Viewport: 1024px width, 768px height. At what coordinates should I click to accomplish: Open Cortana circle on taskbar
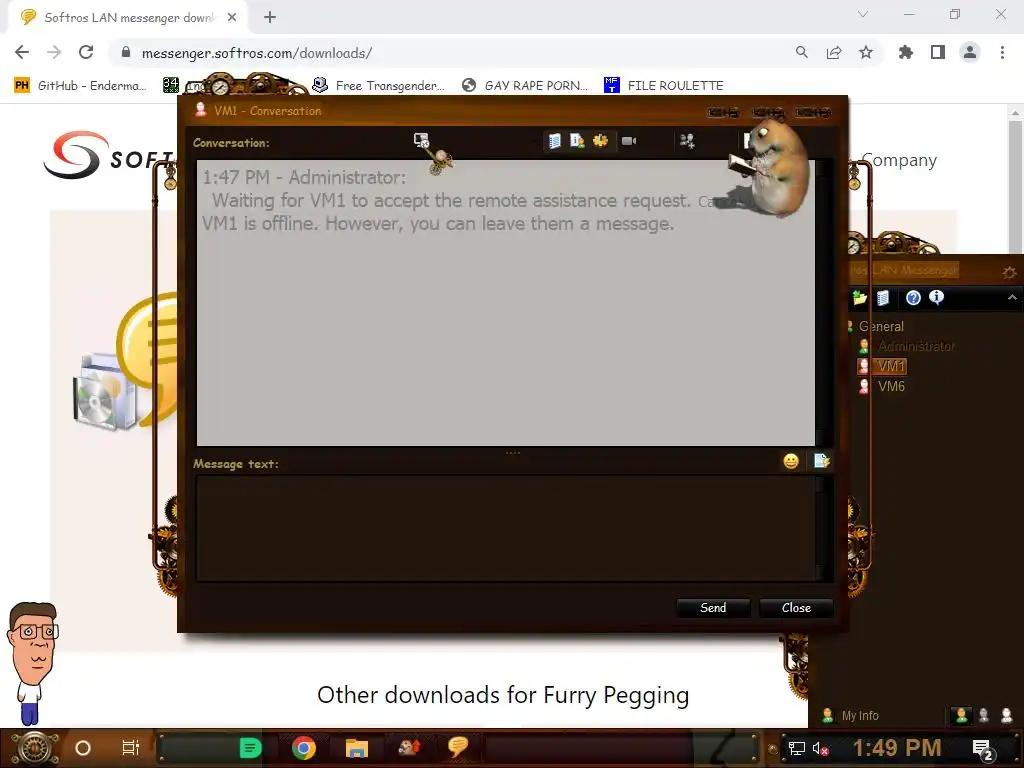click(82, 748)
